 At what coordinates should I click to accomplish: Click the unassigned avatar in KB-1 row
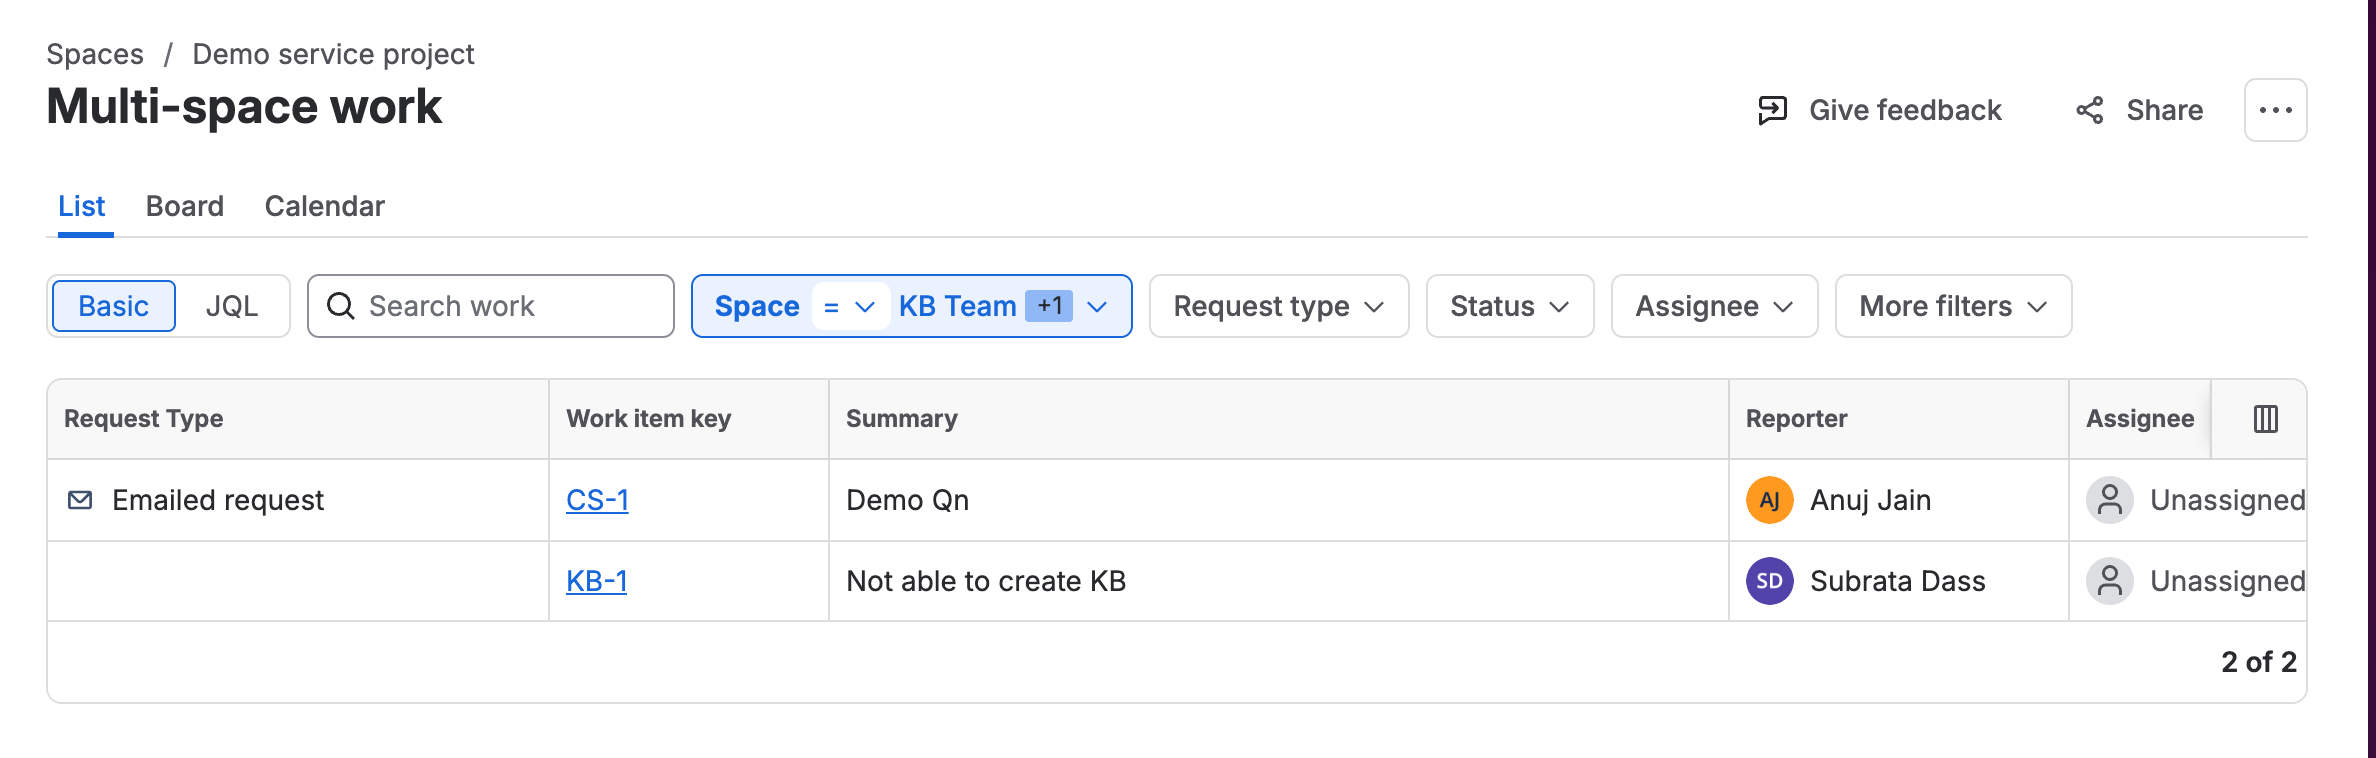click(2110, 581)
